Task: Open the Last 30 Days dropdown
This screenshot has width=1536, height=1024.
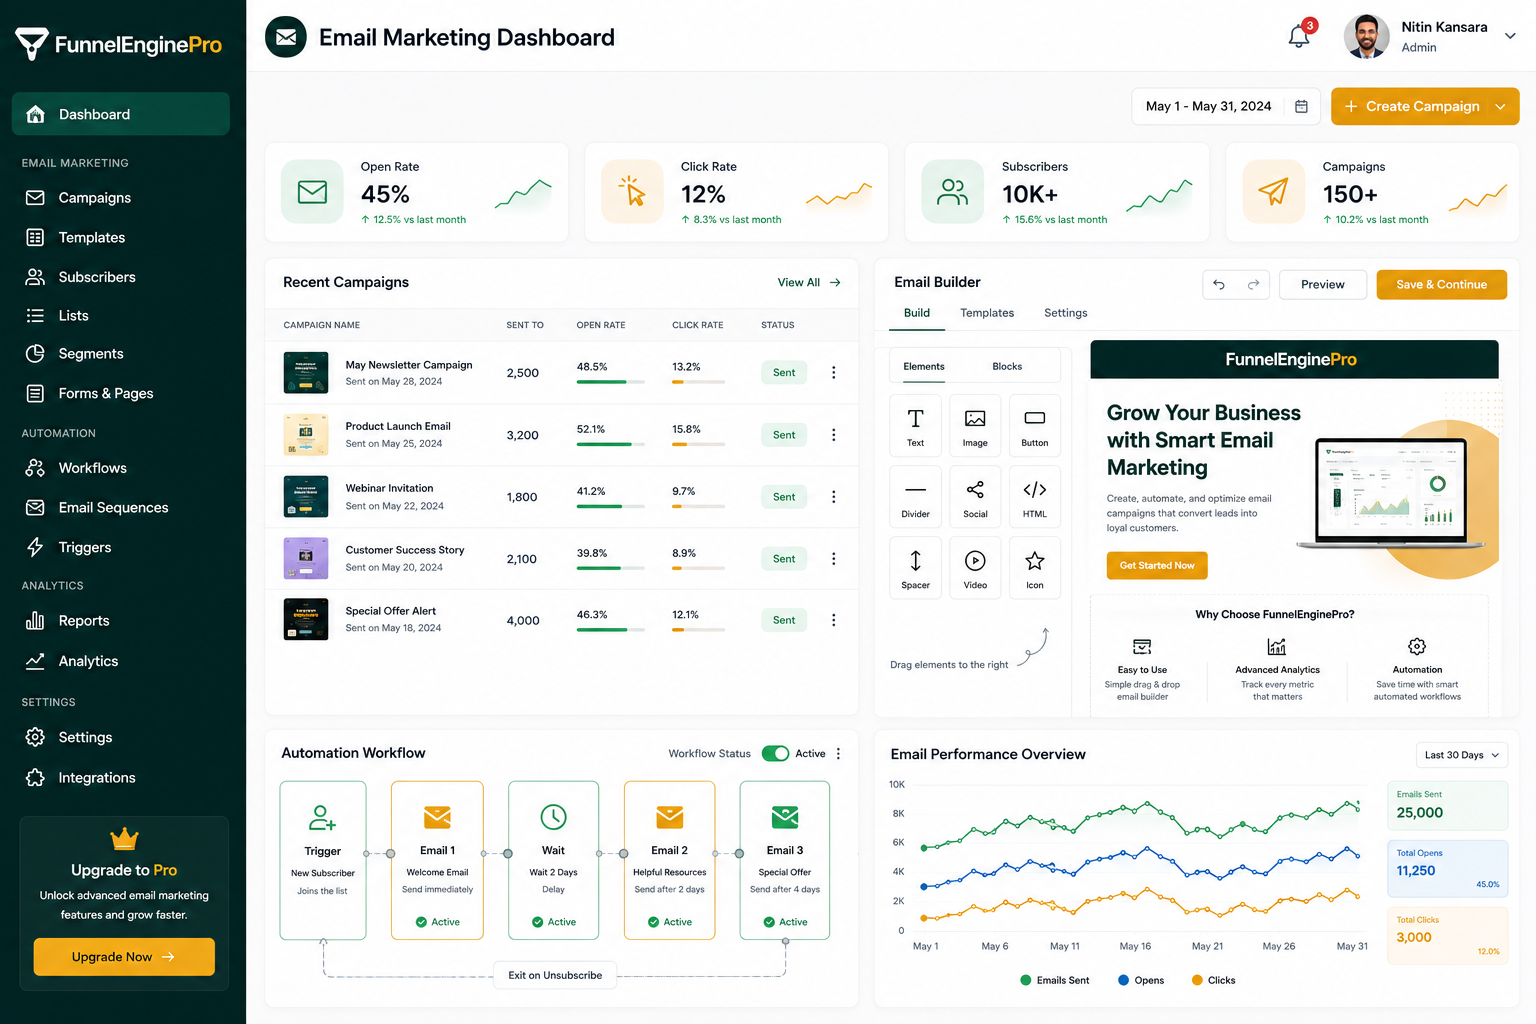Action: [1461, 755]
